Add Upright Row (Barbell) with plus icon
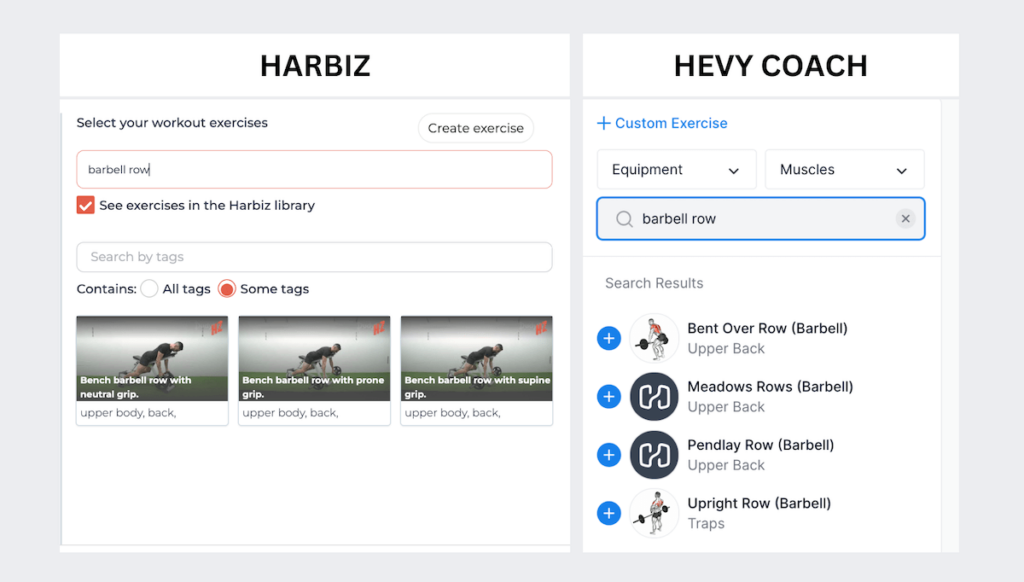 [609, 513]
